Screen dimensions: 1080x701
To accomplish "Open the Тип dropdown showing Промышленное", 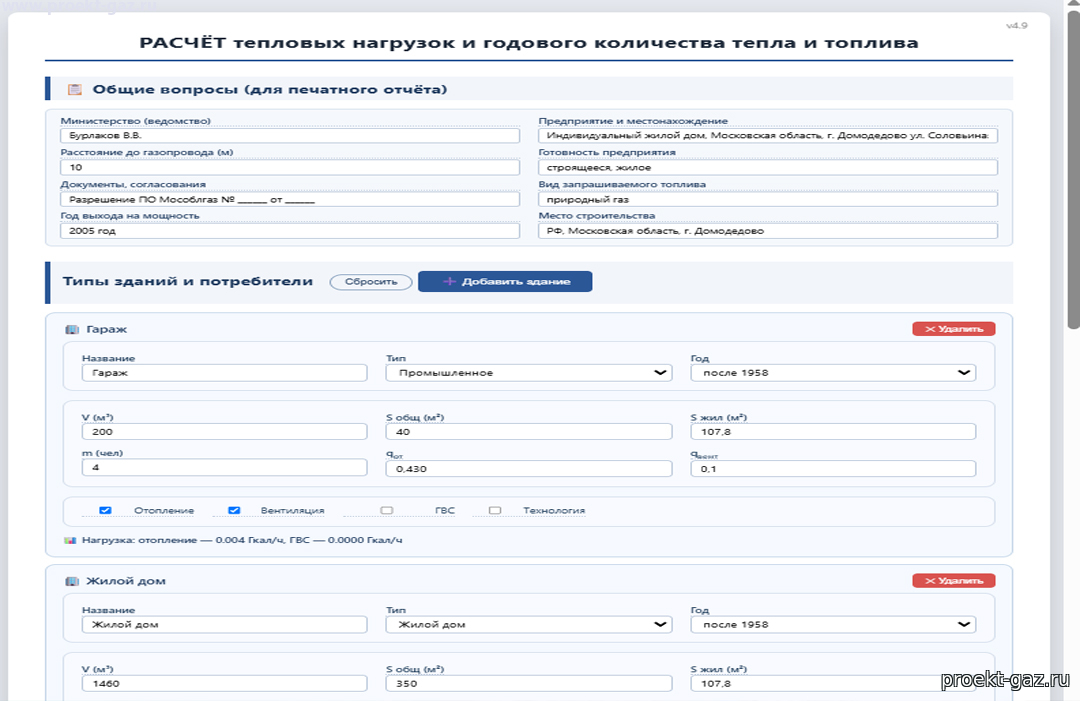I will point(528,373).
